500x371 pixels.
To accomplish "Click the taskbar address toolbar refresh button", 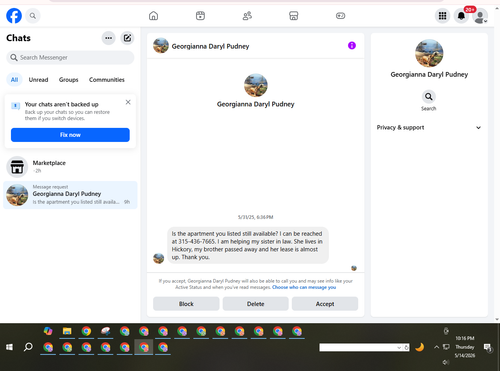I will (x=406, y=348).
